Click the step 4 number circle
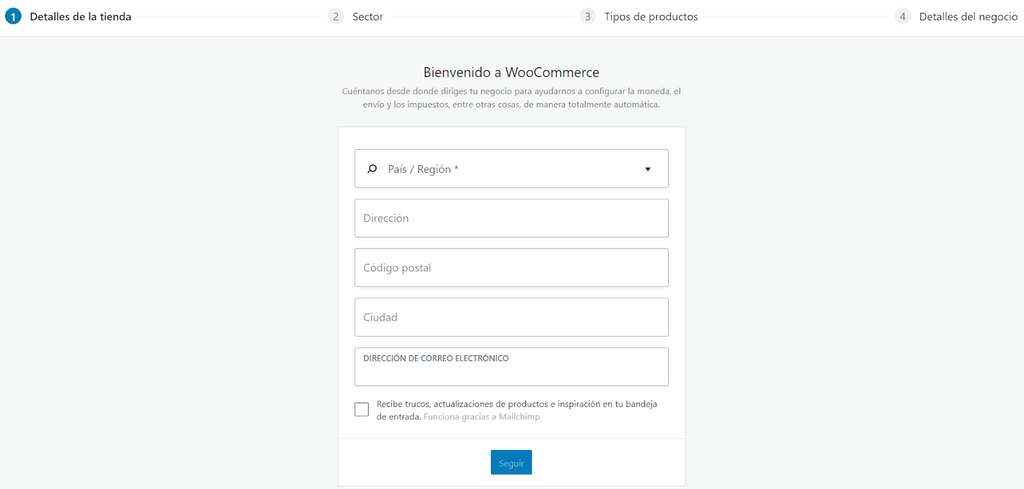The image size is (1024, 489). point(903,17)
